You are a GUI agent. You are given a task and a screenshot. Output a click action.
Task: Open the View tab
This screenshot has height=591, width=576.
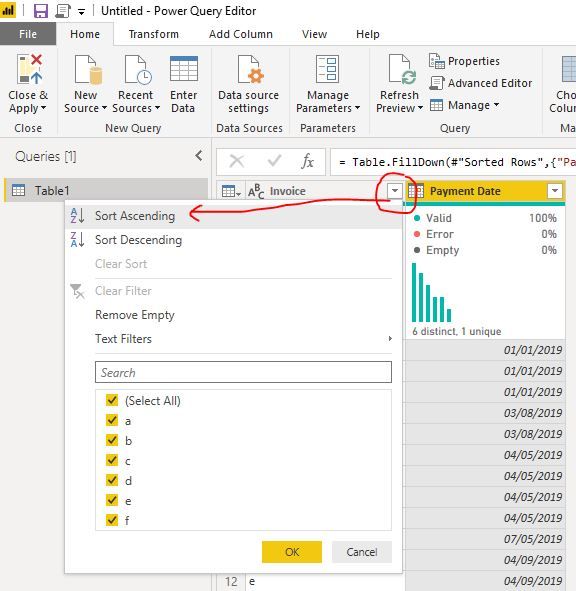tap(314, 34)
